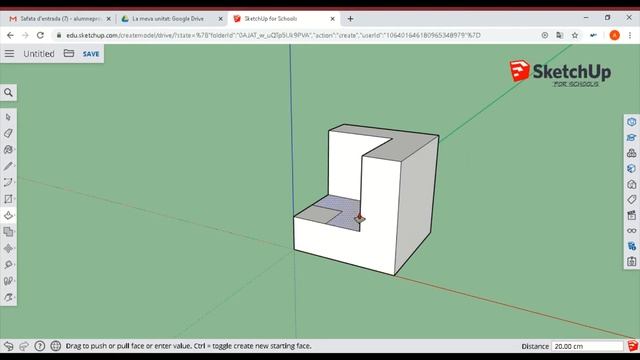Open the Chrome three-dot menu
The height and width of the screenshot is (360, 640).
pos(630,36)
